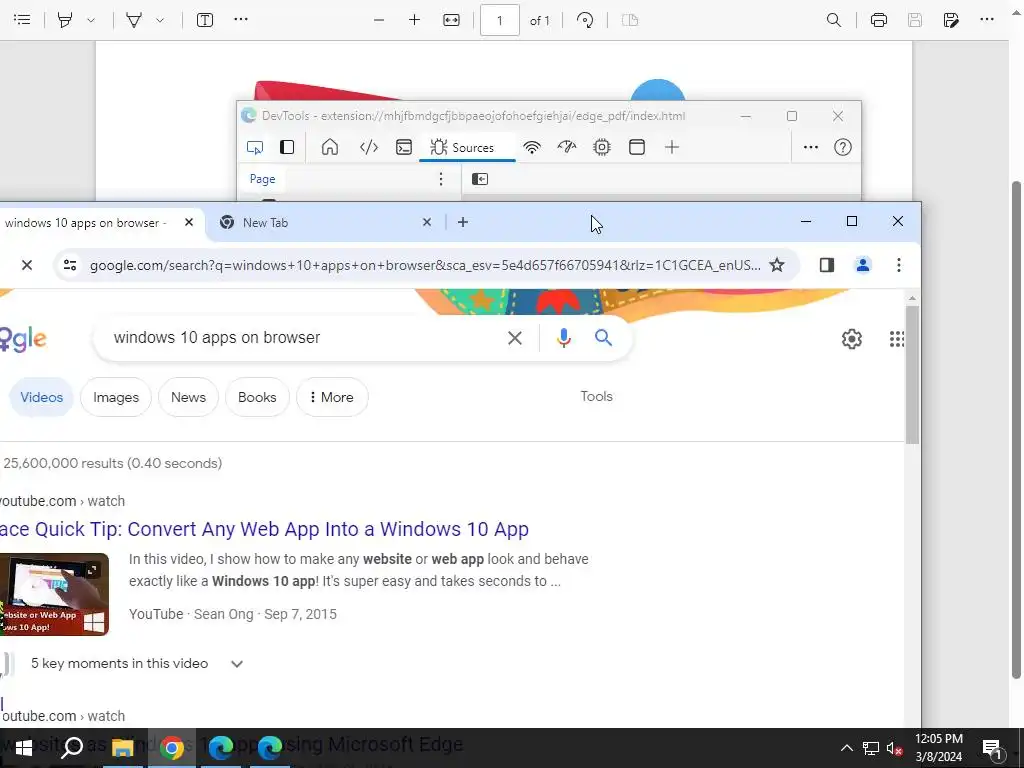The image size is (1024, 768).
Task: Select the News search filter
Action: (x=188, y=397)
